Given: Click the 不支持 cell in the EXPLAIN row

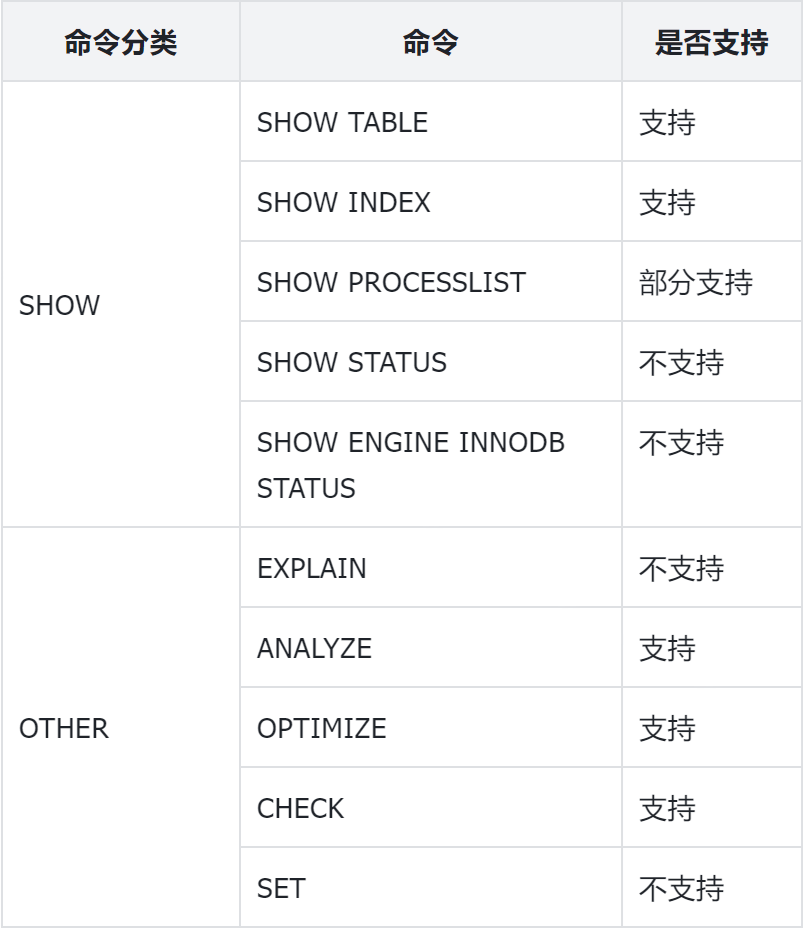Looking at the screenshot, I should 681,568.
